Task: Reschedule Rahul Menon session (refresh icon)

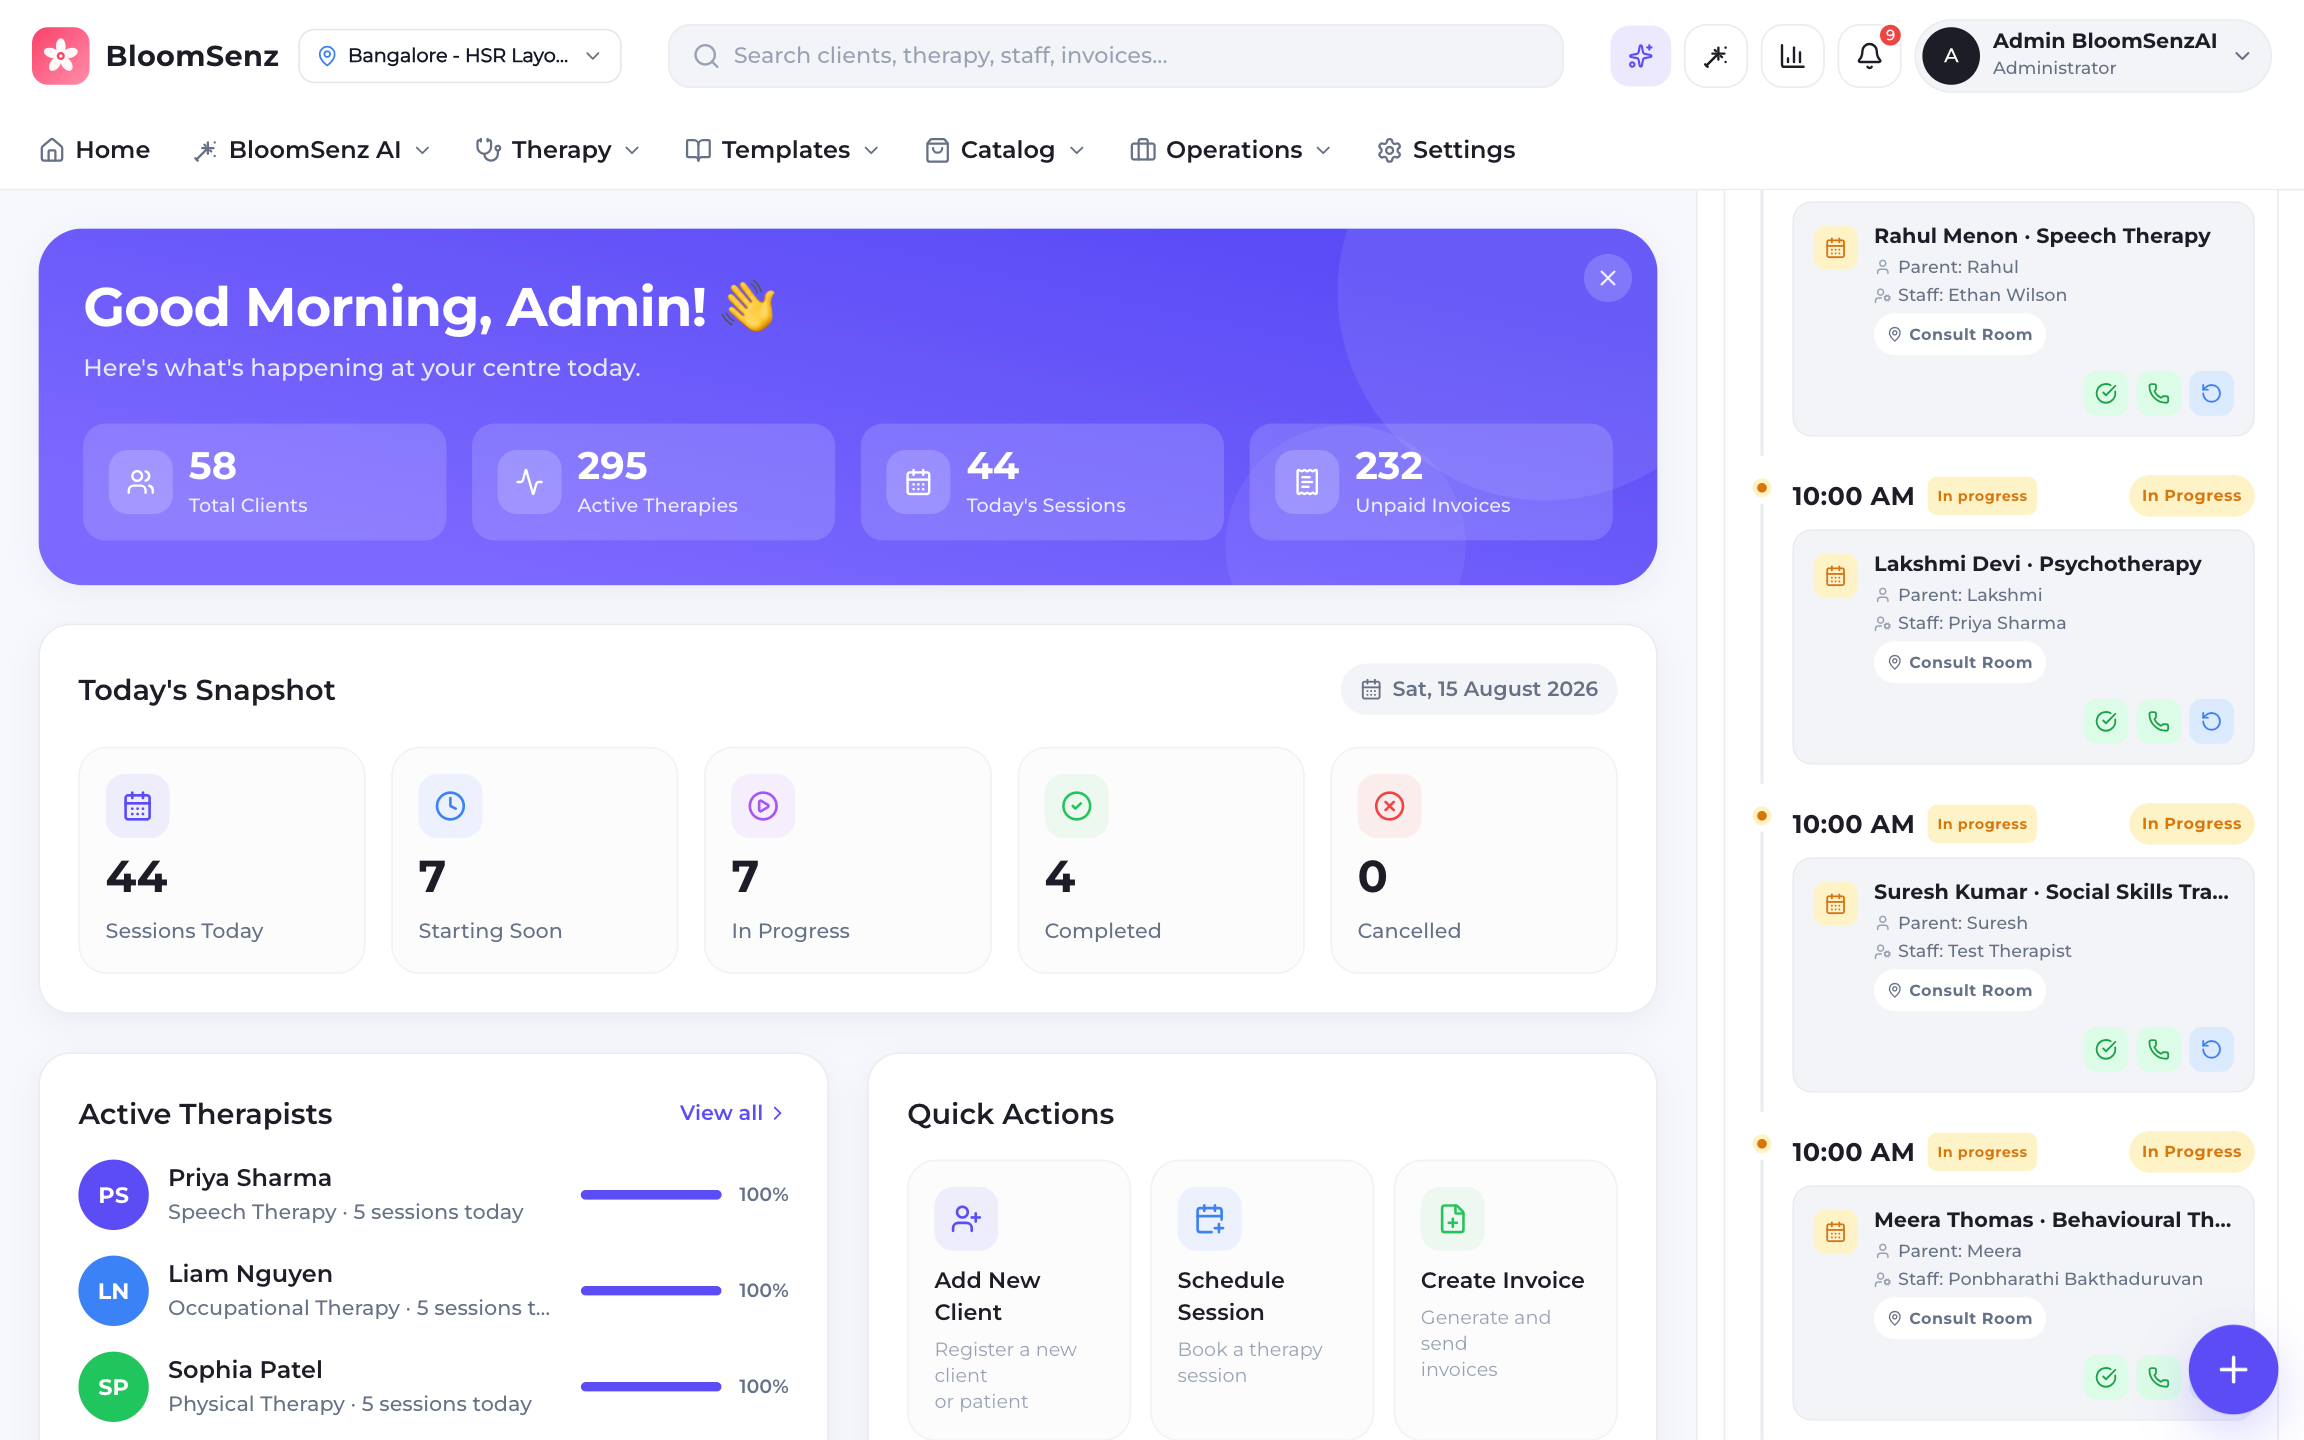Action: (2211, 393)
